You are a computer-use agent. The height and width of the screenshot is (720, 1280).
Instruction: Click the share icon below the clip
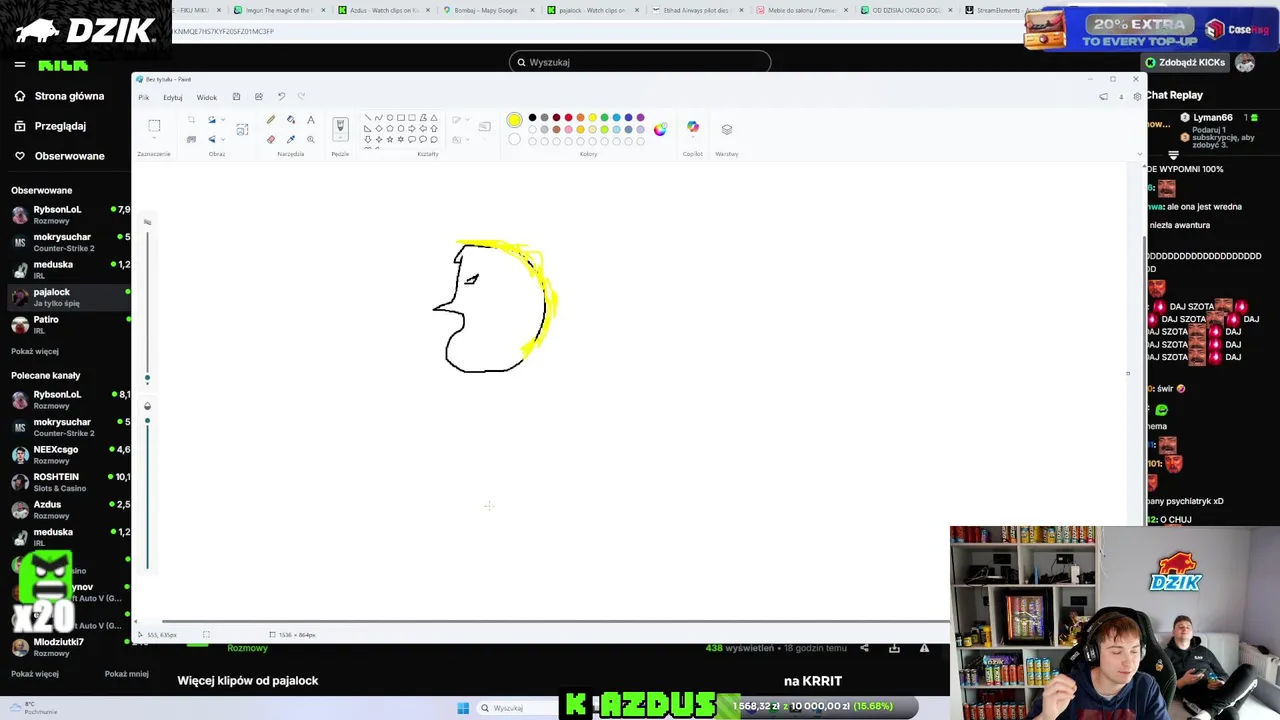point(865,648)
